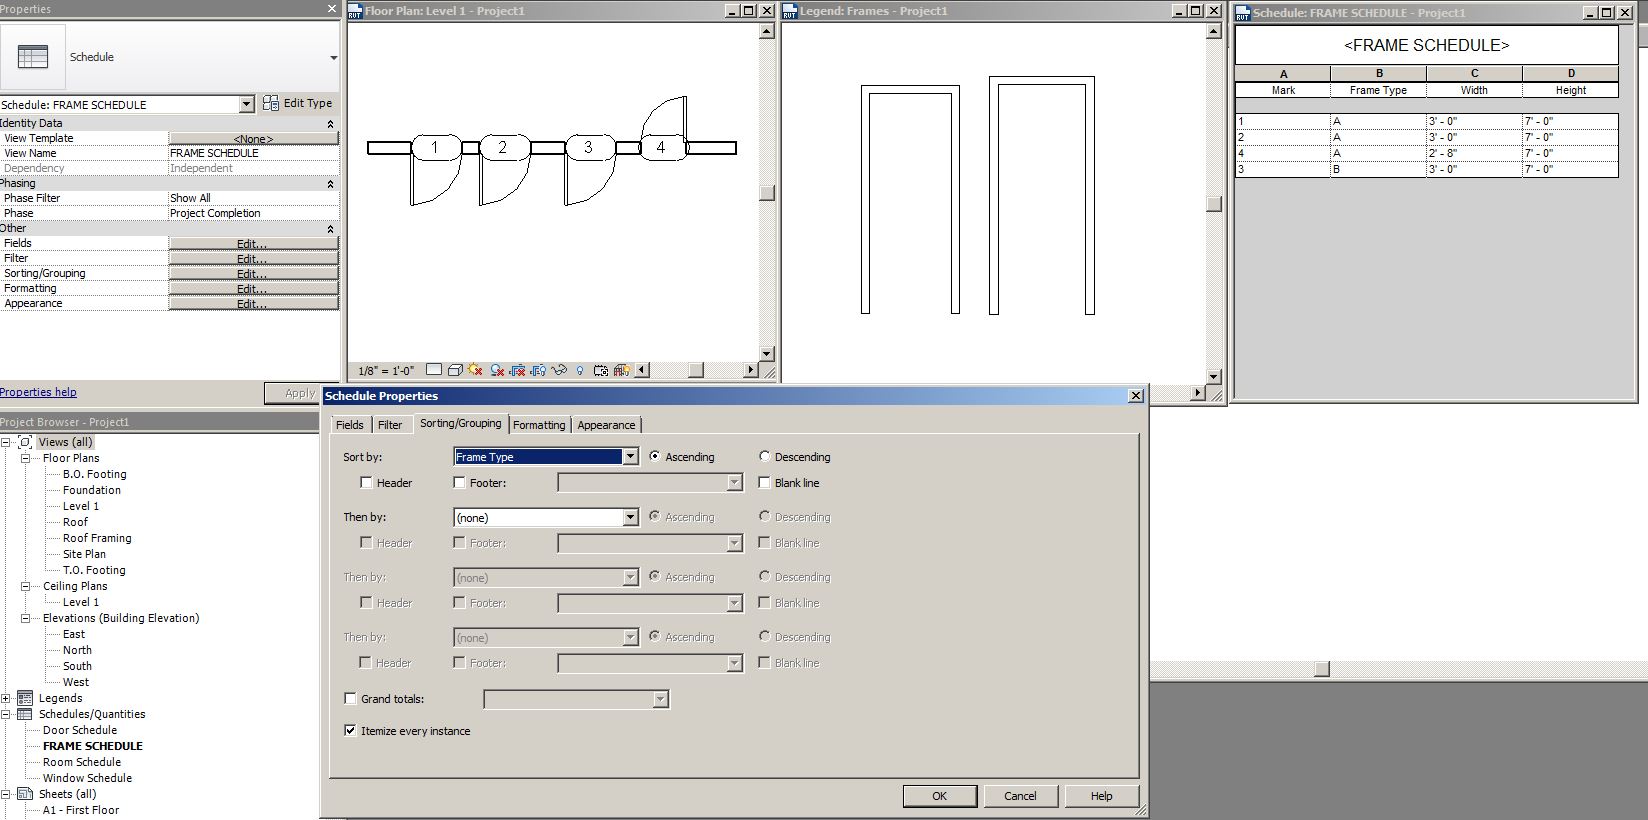Click the Edit Type icon in Properties palette
Screen dimensions: 1648x820
[271, 103]
